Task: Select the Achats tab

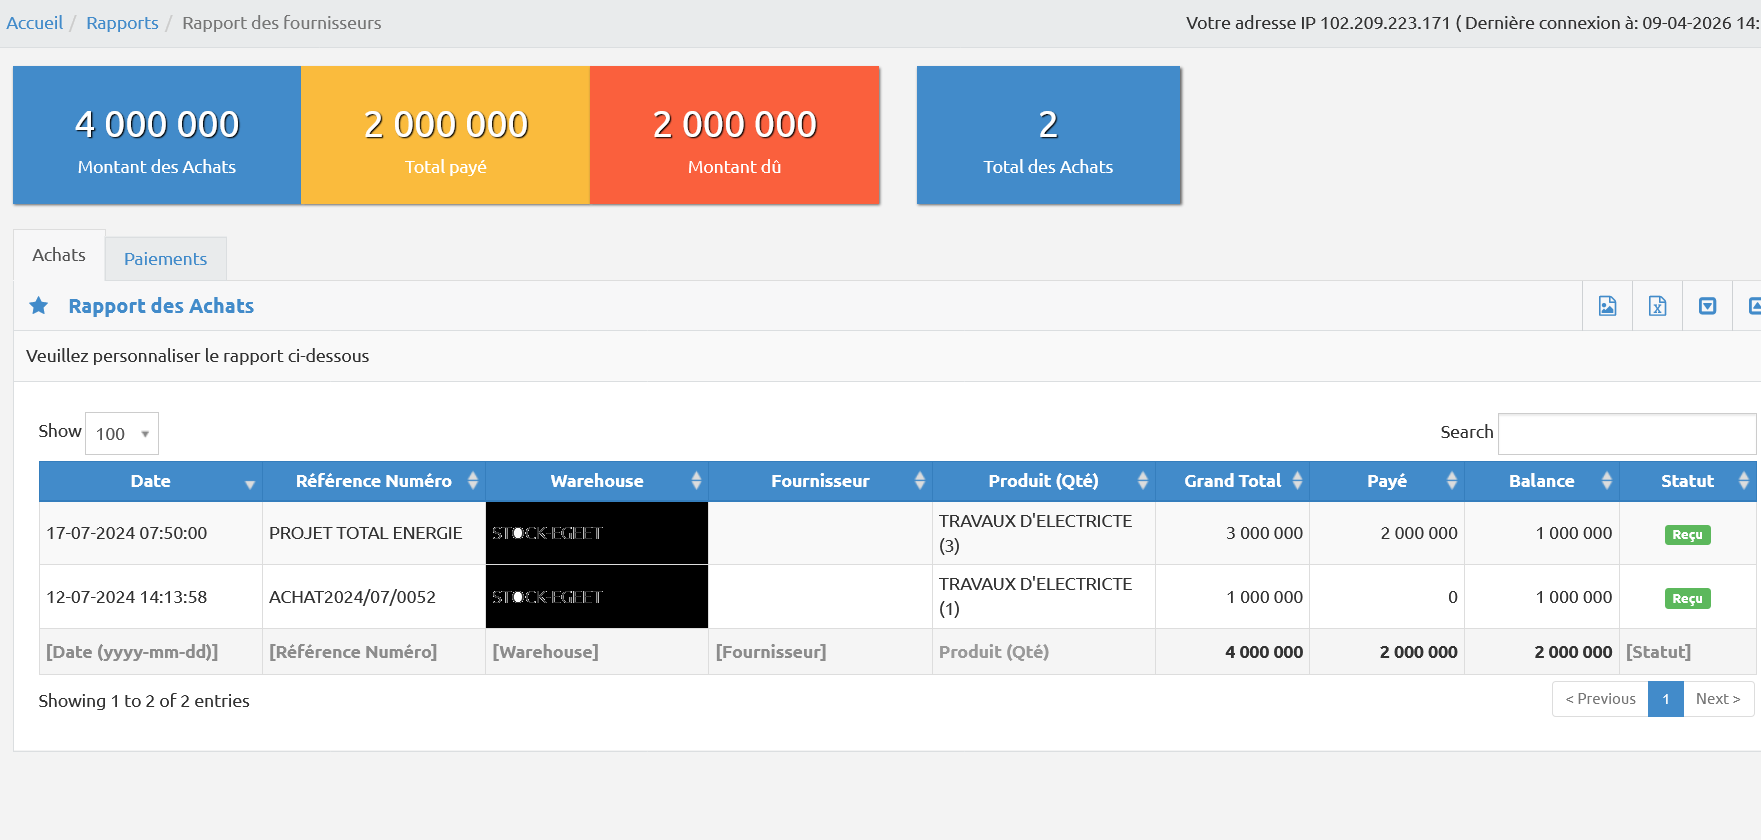Action: click(59, 255)
